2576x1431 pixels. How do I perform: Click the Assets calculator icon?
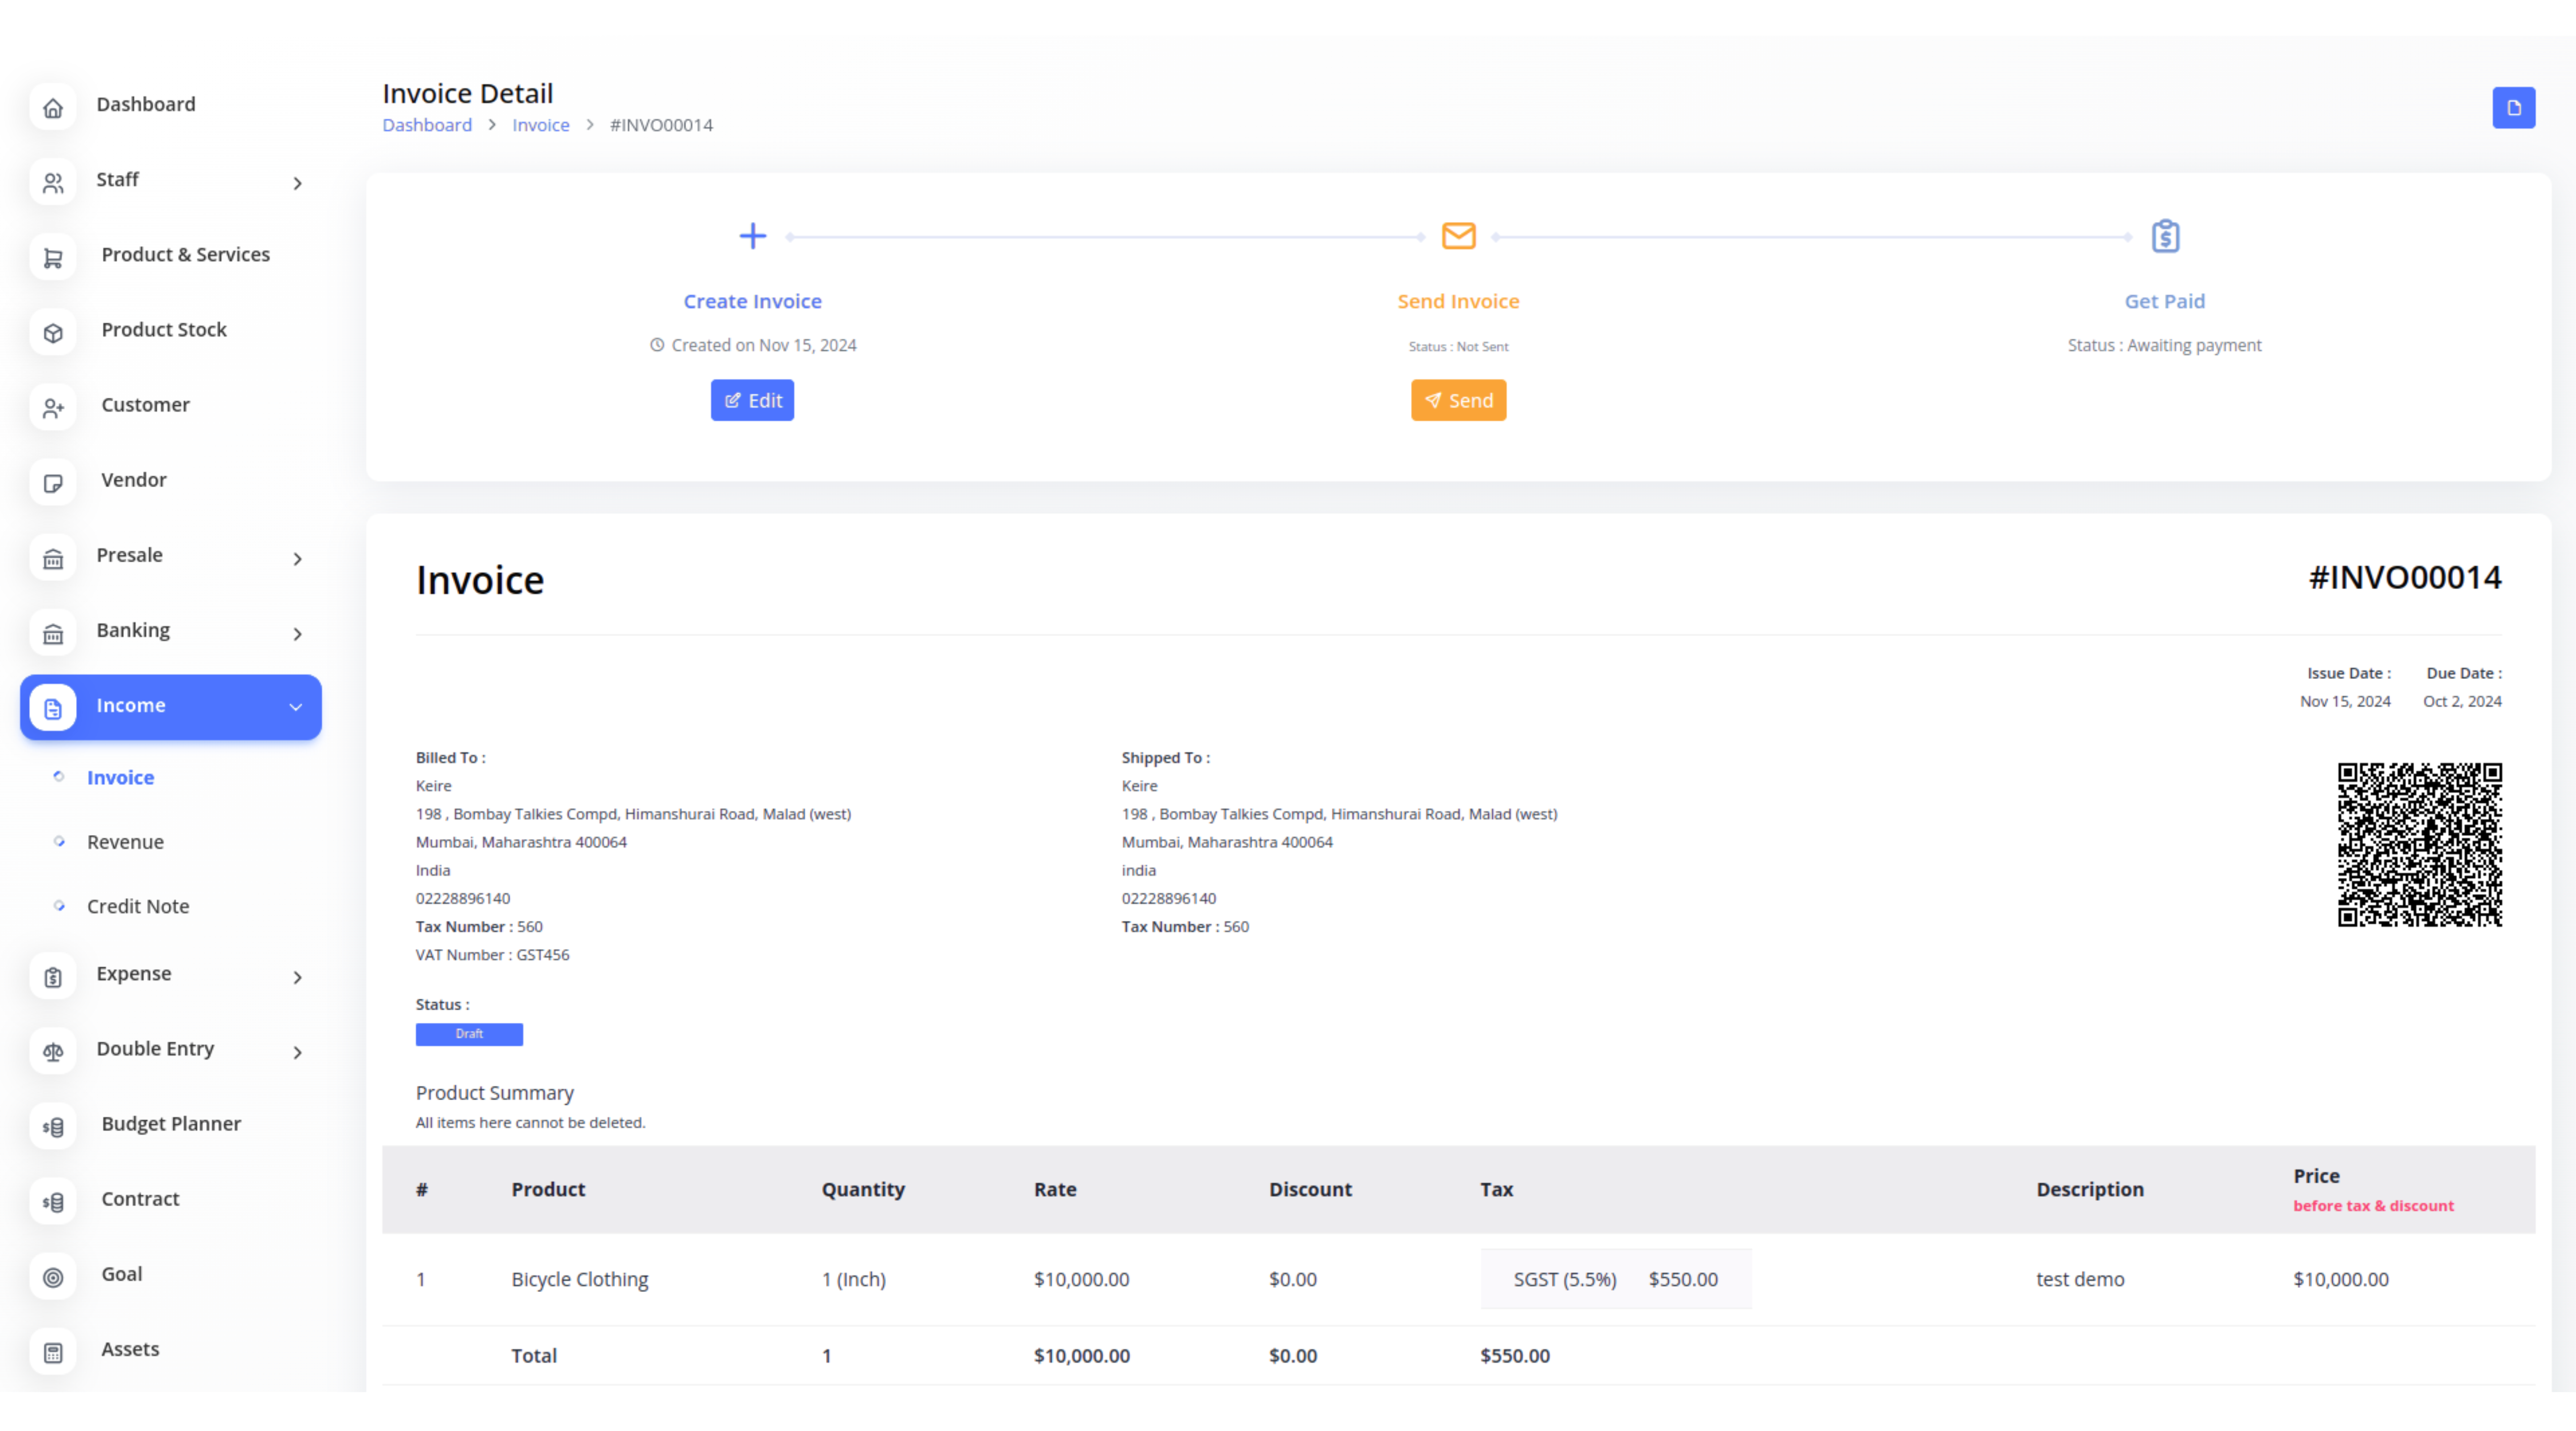[53, 1352]
